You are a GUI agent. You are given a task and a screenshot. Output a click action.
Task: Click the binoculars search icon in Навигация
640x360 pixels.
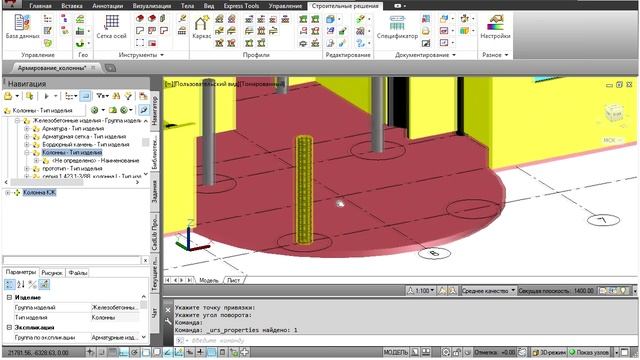click(x=116, y=96)
